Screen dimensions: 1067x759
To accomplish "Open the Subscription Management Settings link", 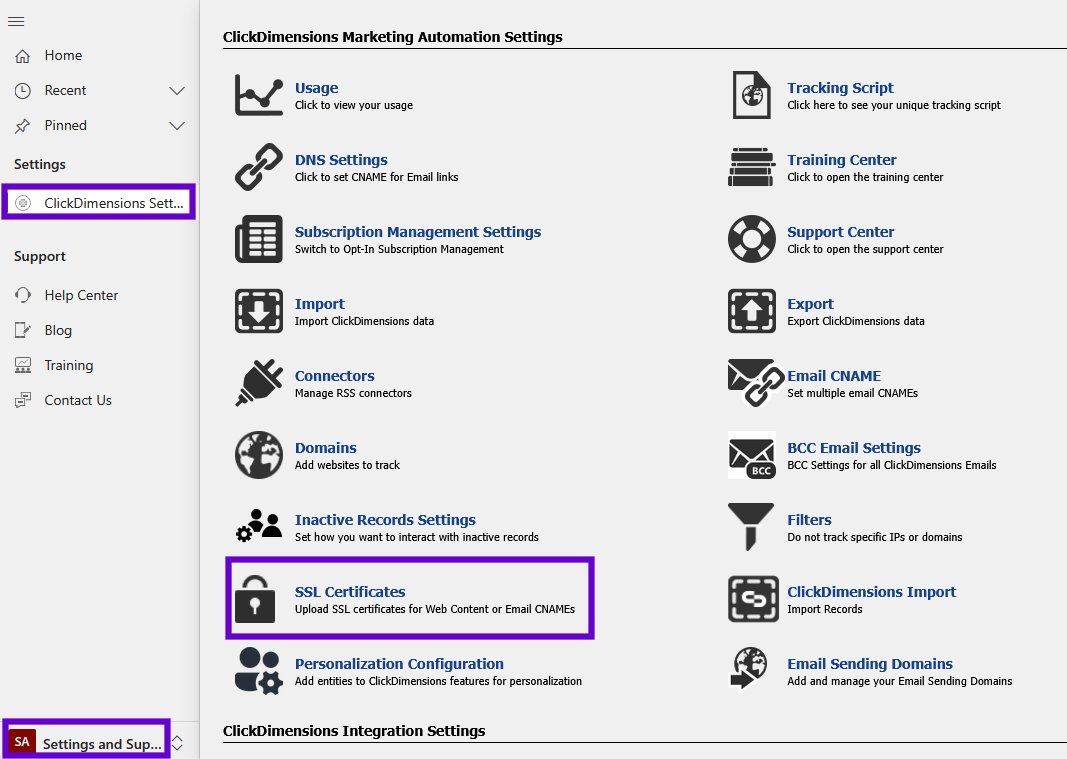I will coord(418,232).
